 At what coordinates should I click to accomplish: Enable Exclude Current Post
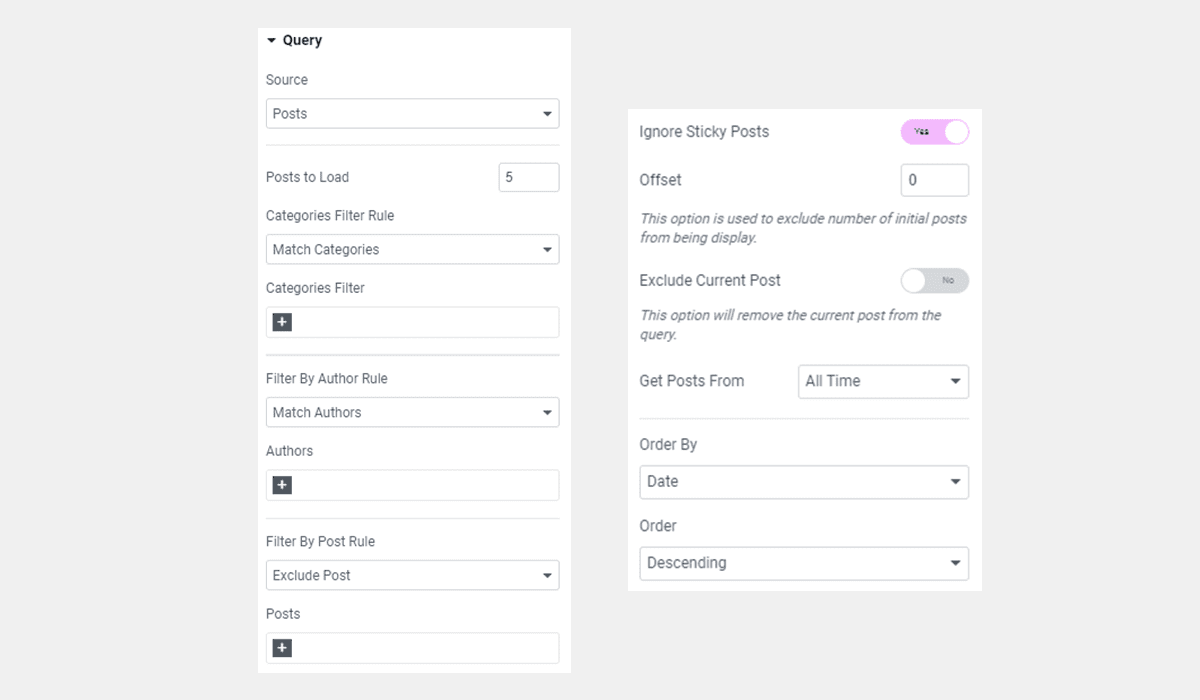tap(936, 281)
